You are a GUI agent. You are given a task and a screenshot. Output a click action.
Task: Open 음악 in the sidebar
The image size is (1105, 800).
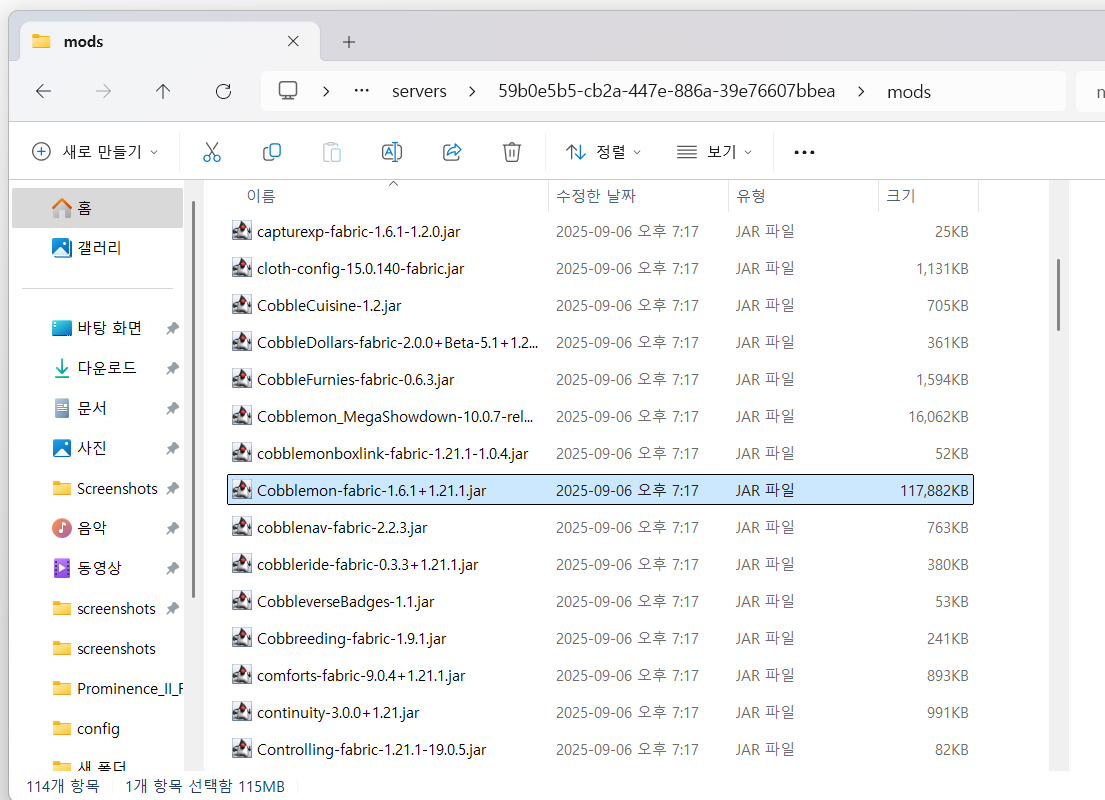click(x=97, y=528)
